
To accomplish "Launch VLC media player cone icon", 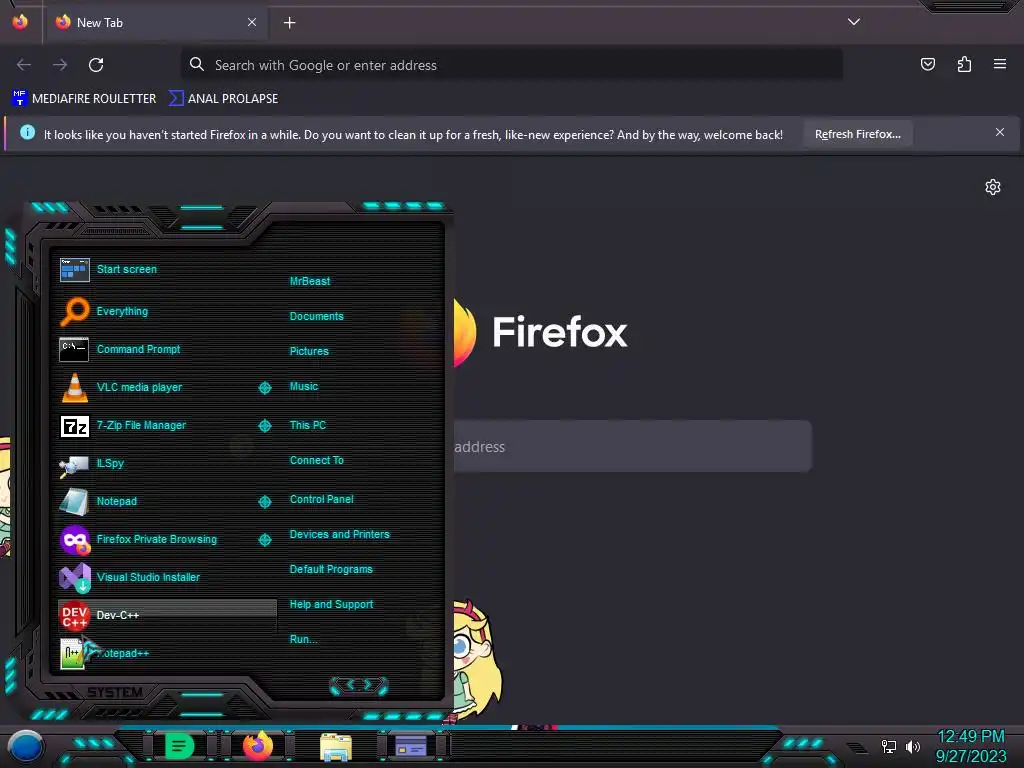I will pyautogui.click(x=74, y=387).
